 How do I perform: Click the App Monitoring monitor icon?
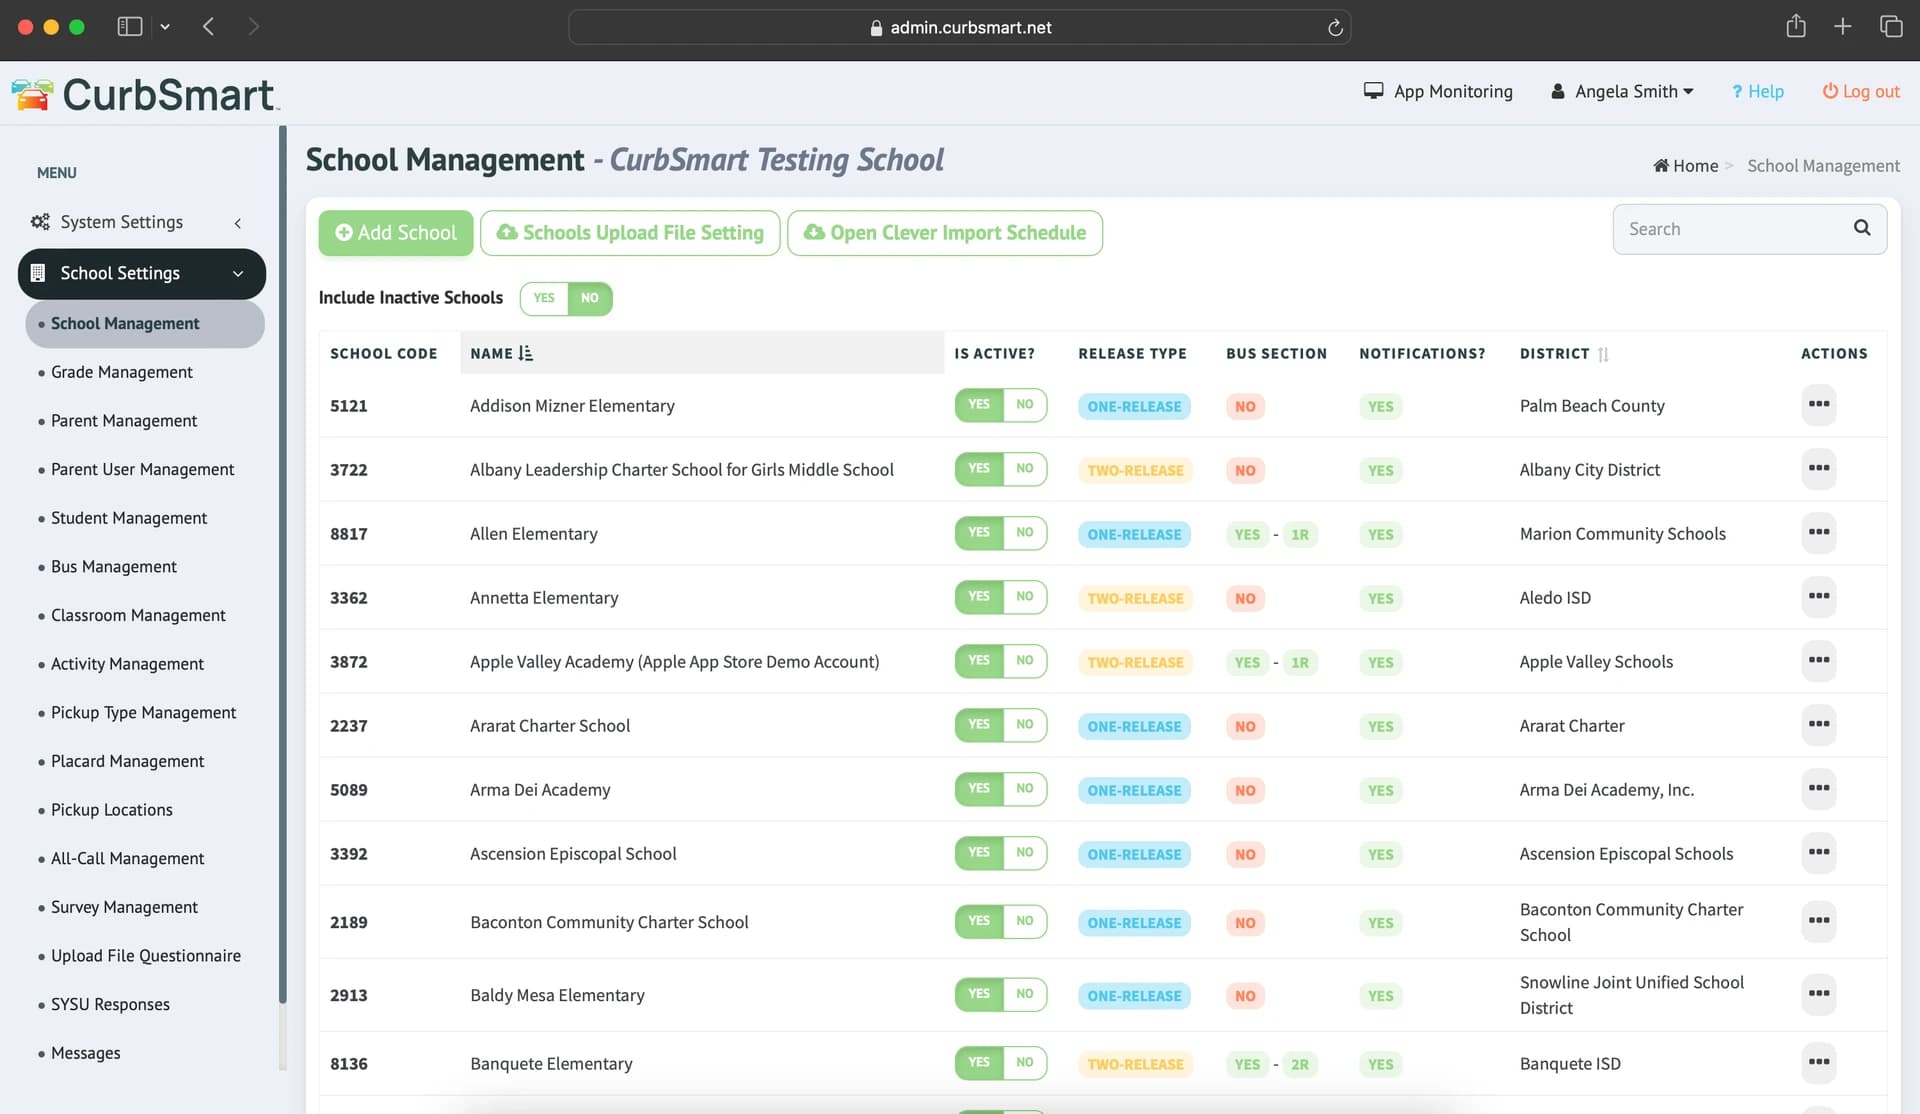point(1373,91)
